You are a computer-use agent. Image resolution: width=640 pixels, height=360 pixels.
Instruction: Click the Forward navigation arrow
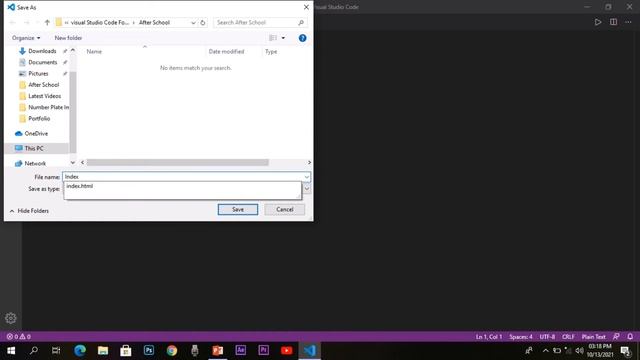coord(27,22)
